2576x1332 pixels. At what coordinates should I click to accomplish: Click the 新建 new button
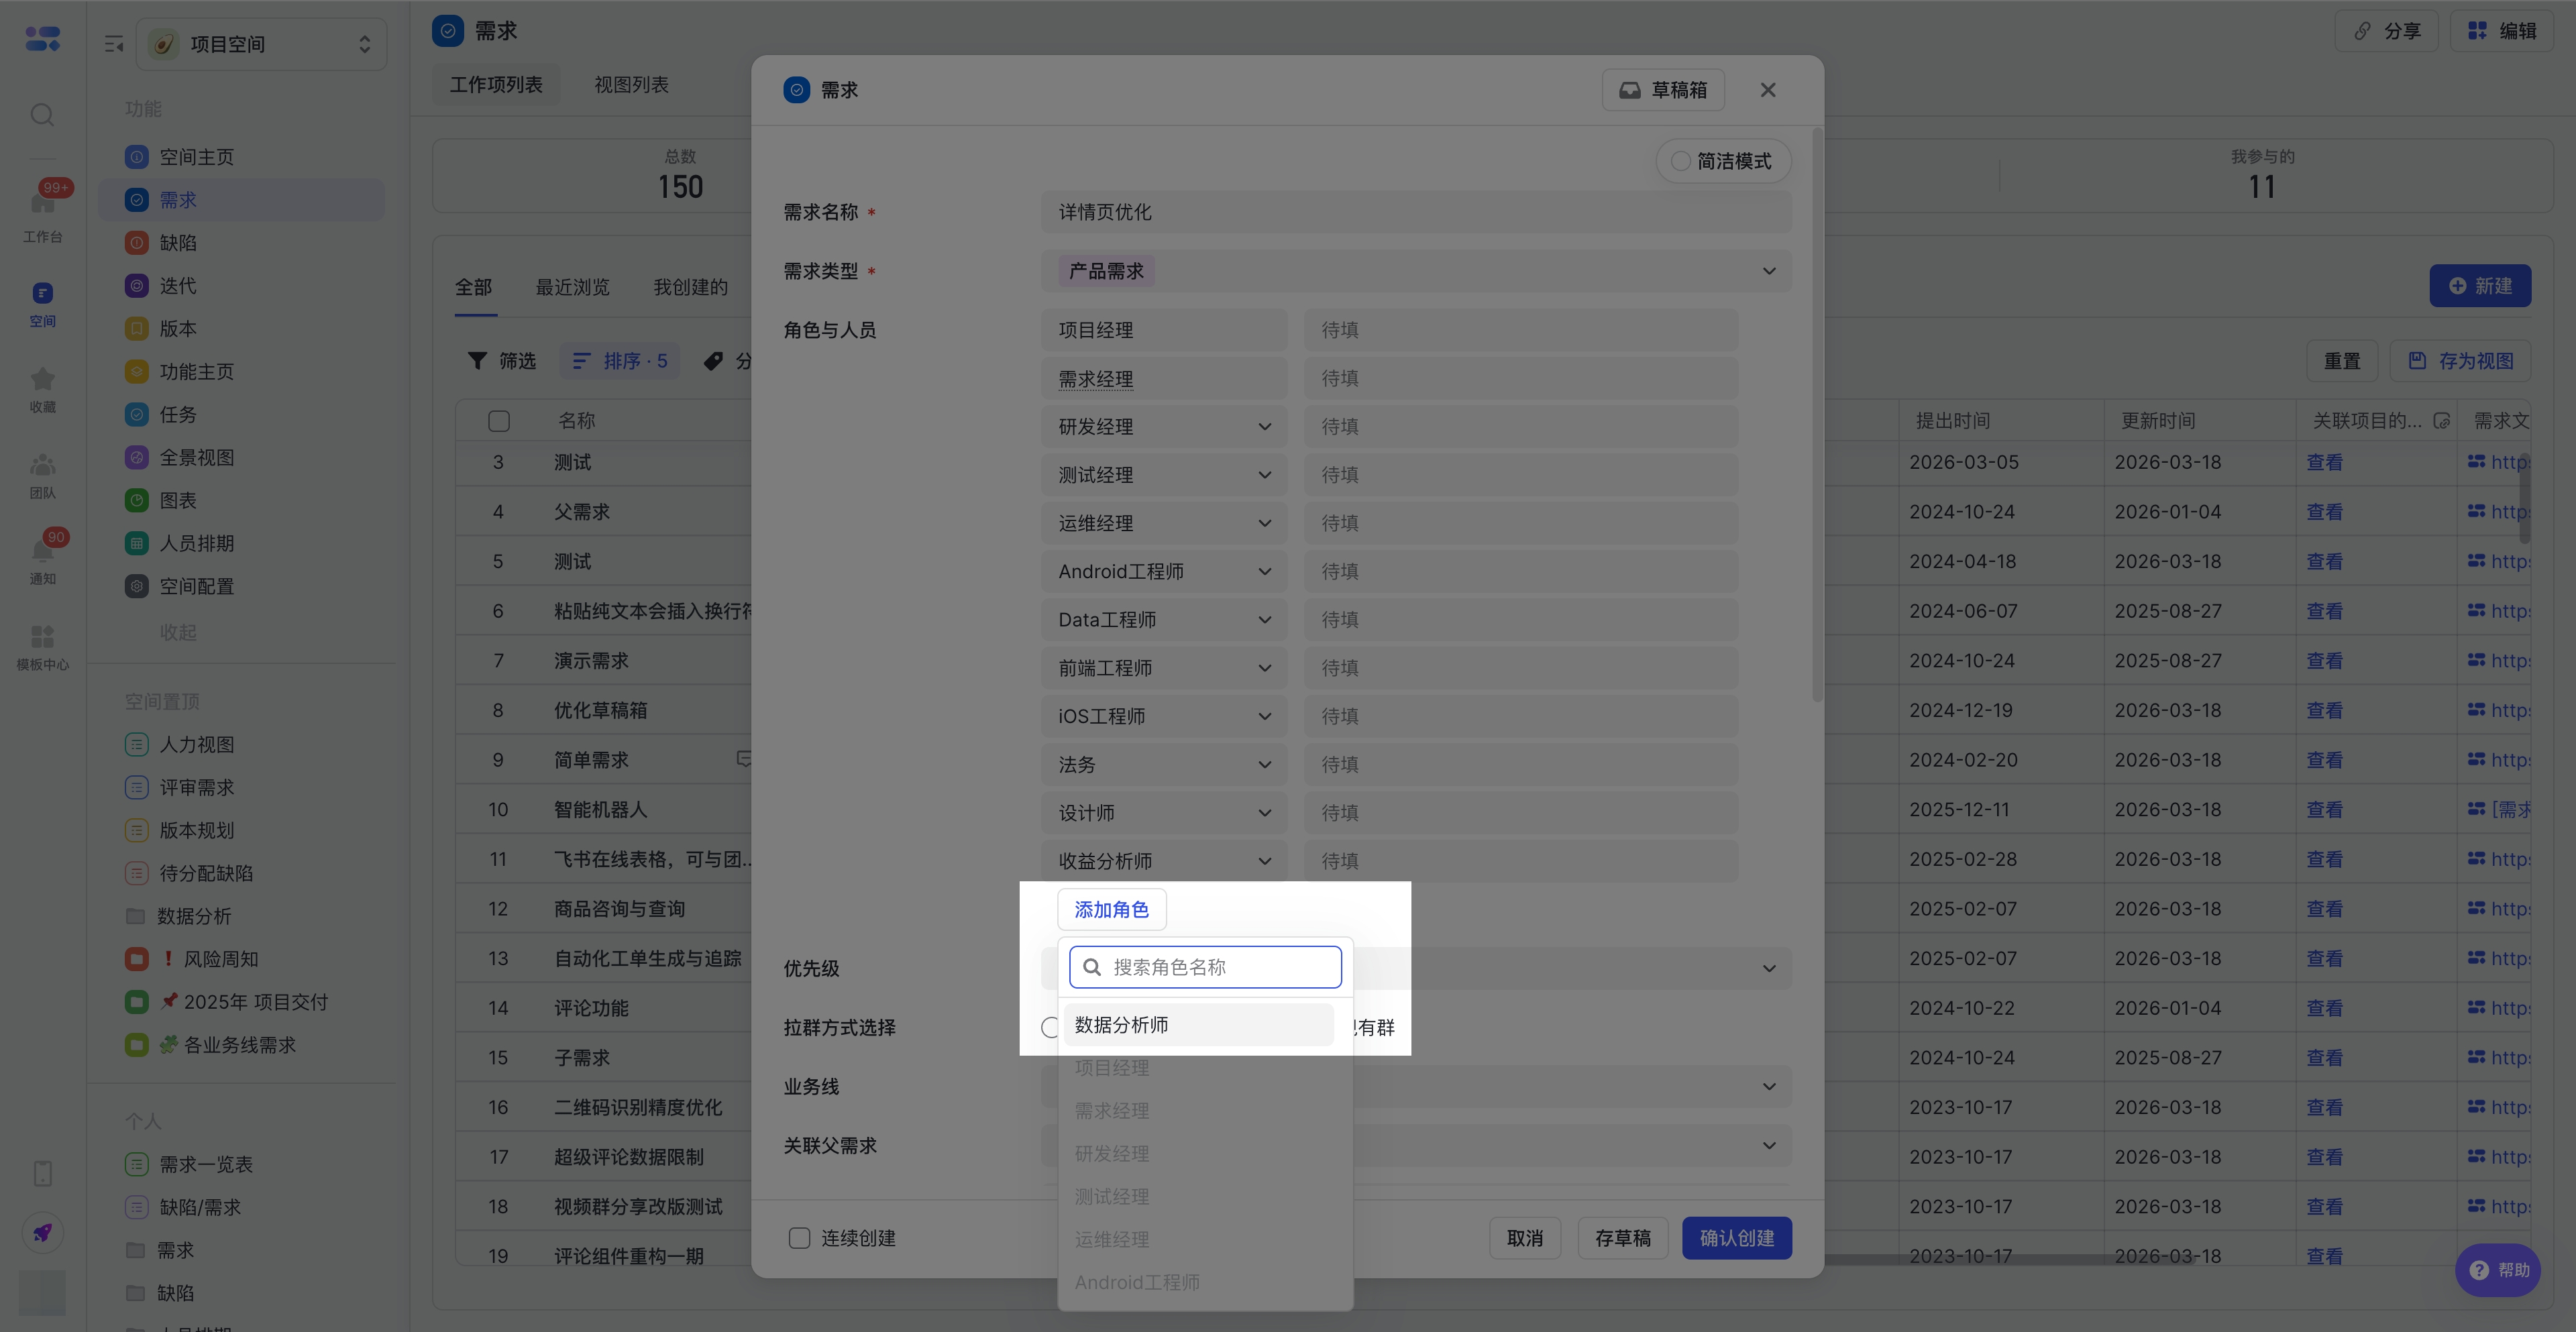pos(2480,286)
